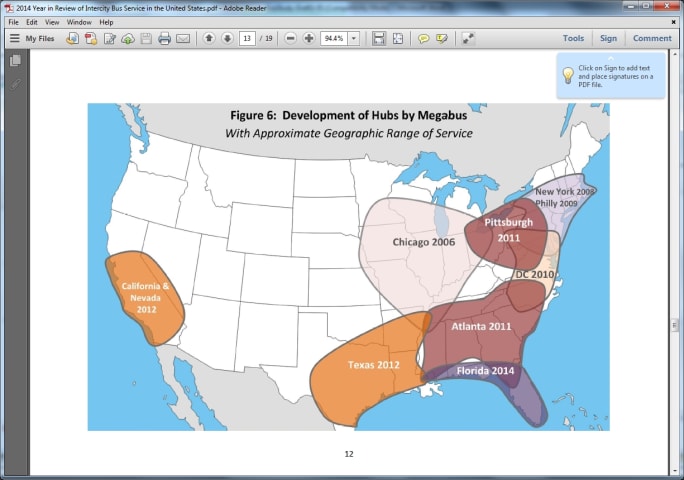Show page thumbnails in the left sidebar
684x480 pixels.
15,61
